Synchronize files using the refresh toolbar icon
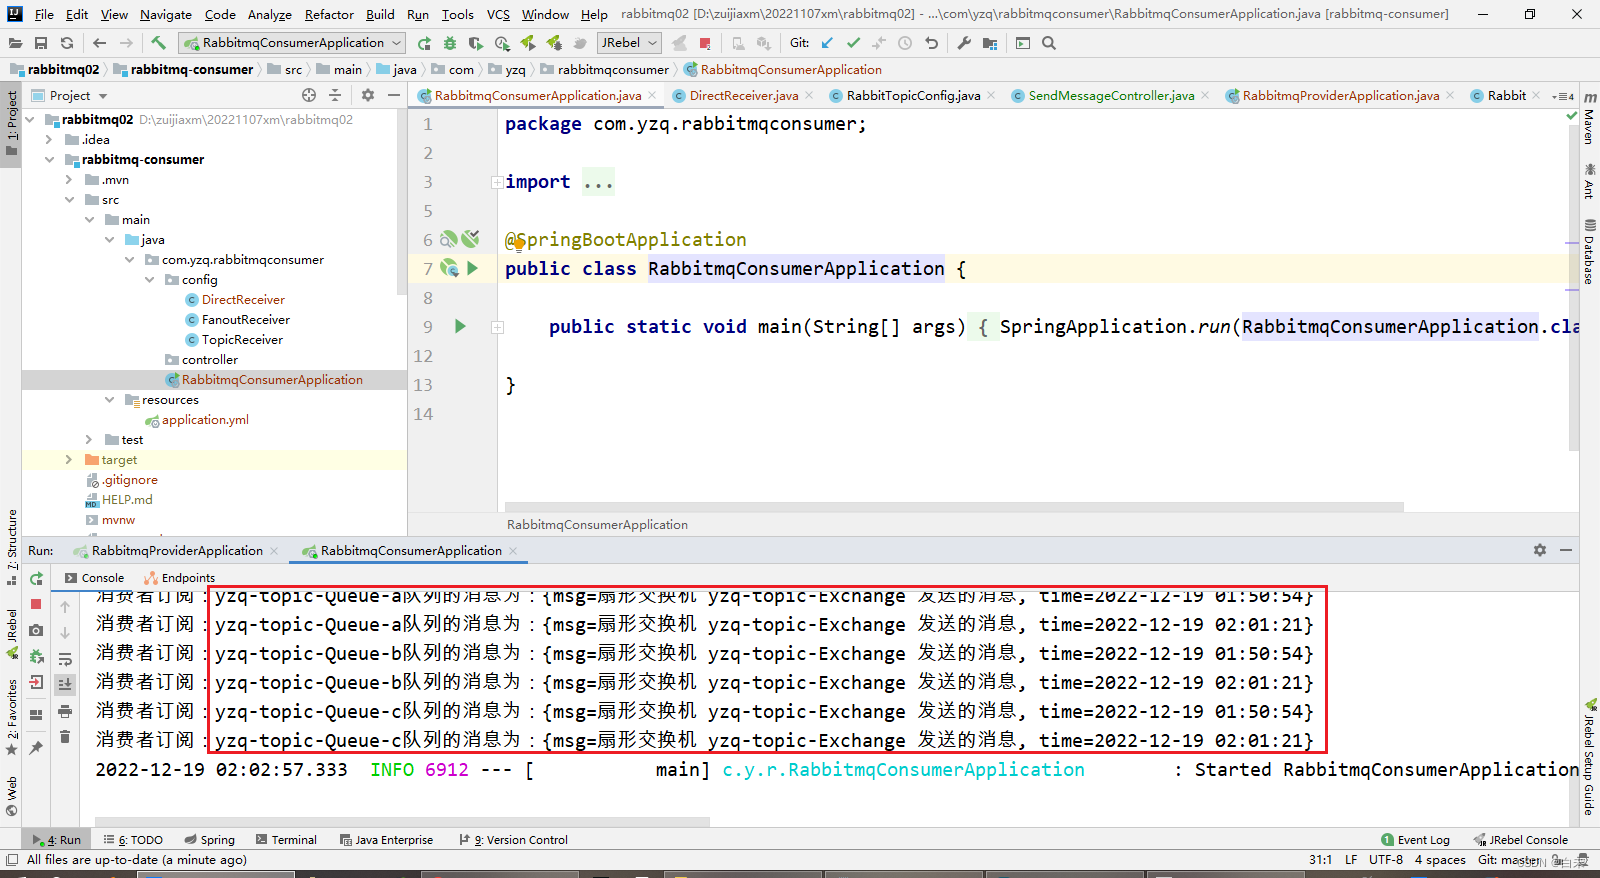The height and width of the screenshot is (878, 1600). [67, 43]
